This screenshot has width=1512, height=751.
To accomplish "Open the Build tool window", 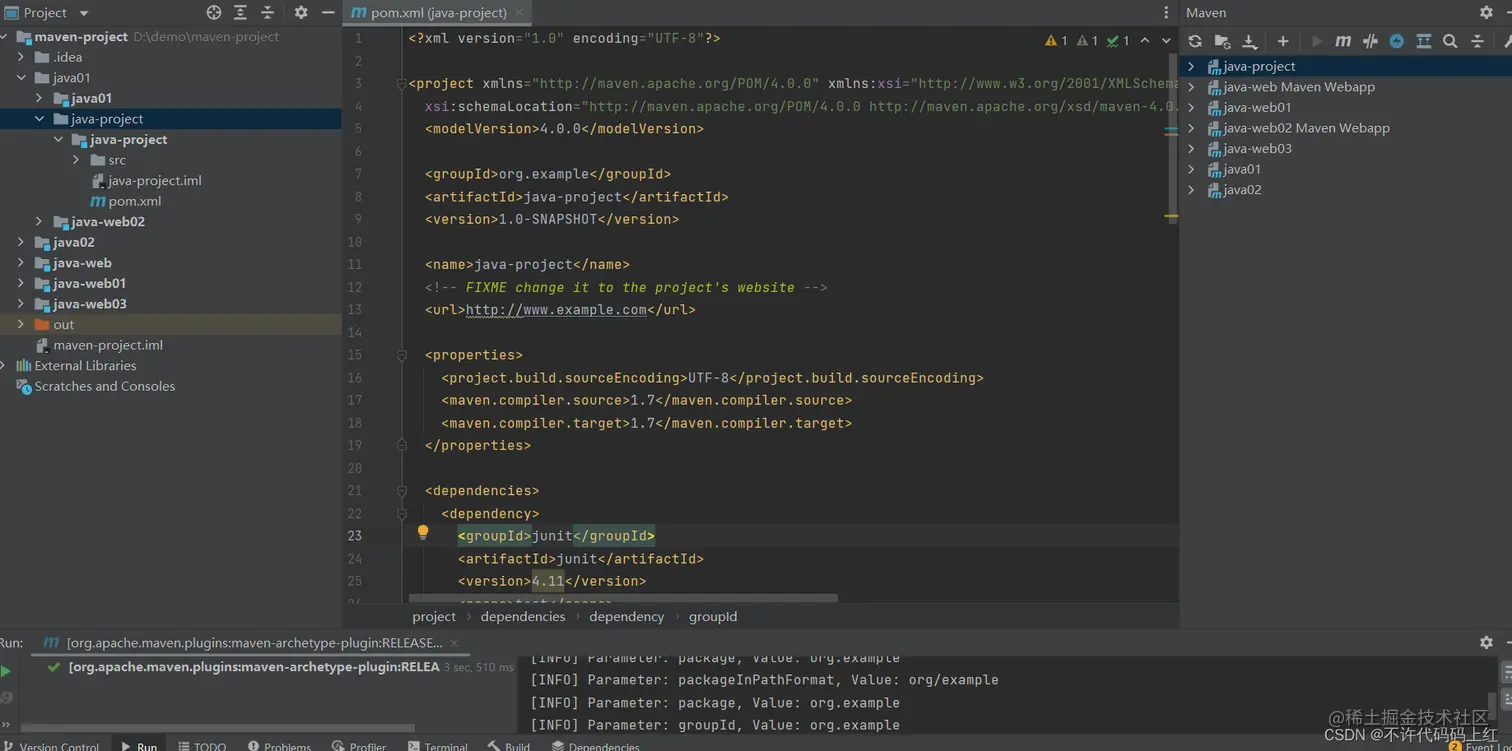I will tap(510, 746).
